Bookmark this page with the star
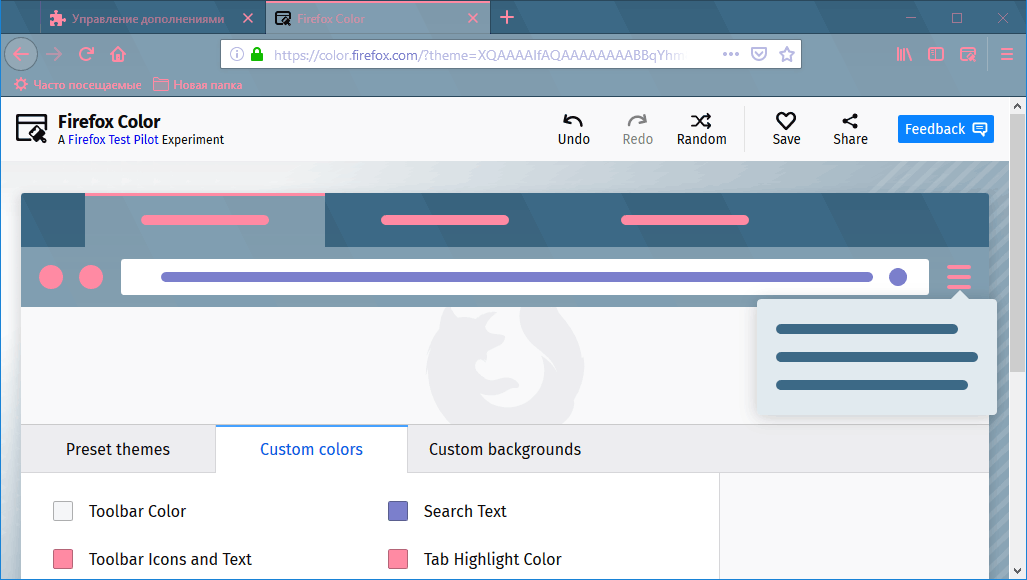The width and height of the screenshot is (1027, 580). coord(787,54)
